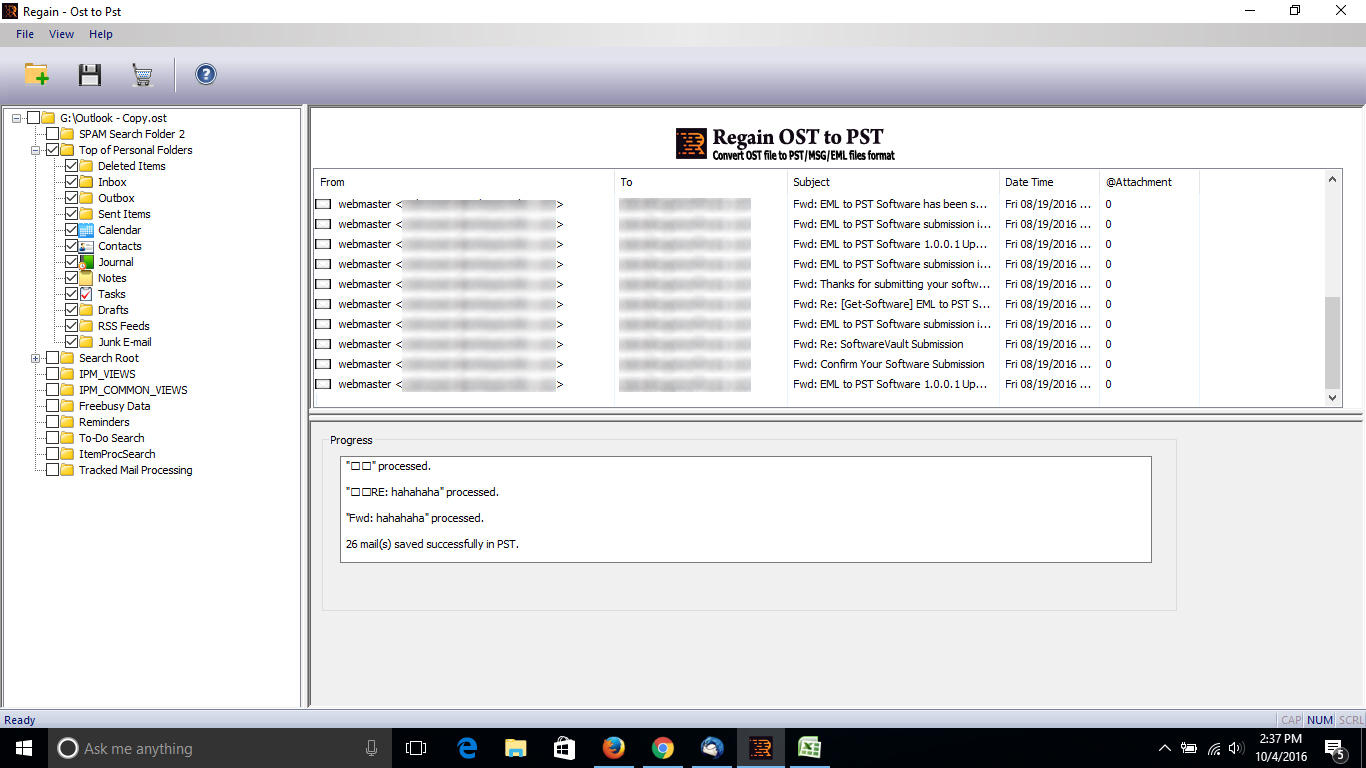Uncheck the Sent Items checkbox
The width and height of the screenshot is (1366, 768).
click(x=72, y=214)
